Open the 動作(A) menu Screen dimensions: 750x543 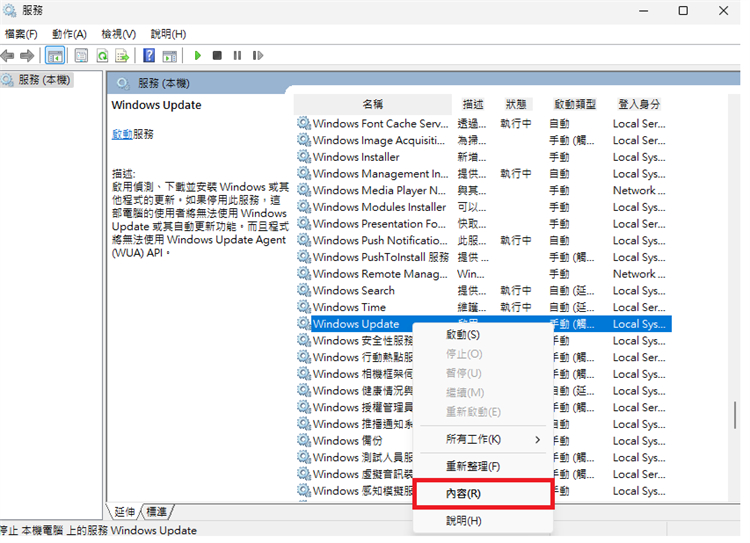point(69,34)
